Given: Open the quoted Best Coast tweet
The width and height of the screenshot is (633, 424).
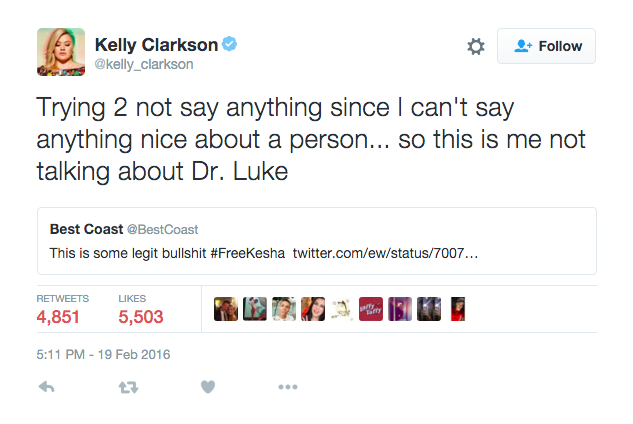Looking at the screenshot, I should pyautogui.click(x=317, y=241).
